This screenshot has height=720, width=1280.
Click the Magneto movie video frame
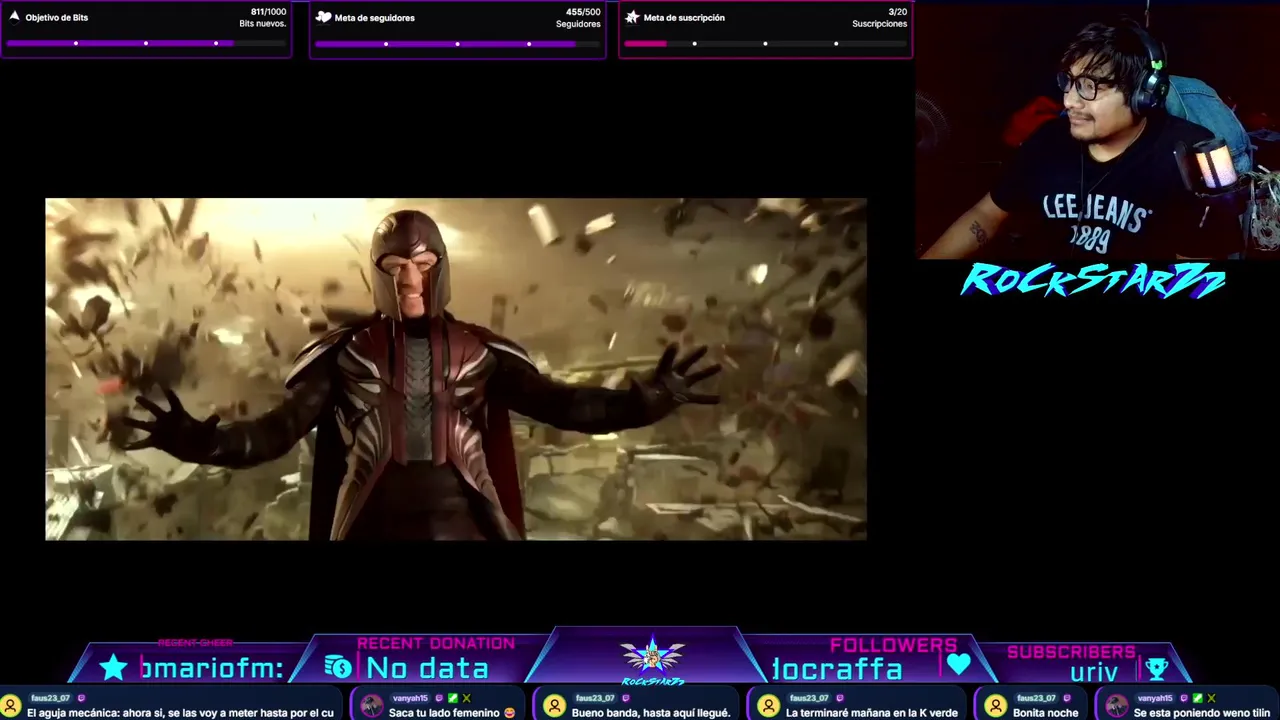[x=456, y=369]
